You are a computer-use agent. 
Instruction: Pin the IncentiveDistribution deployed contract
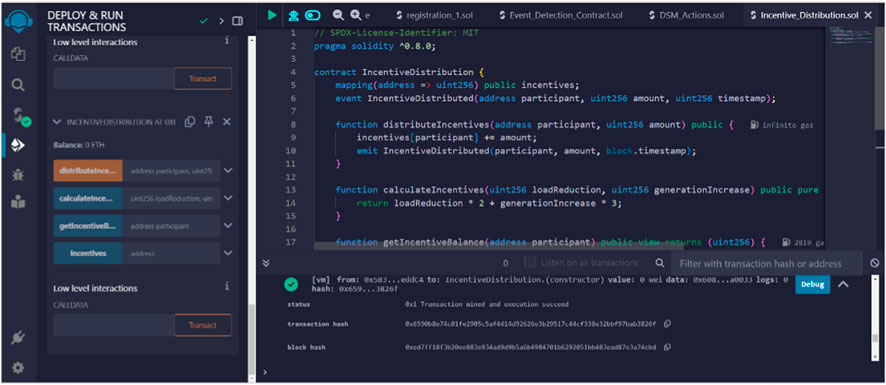[x=209, y=122]
